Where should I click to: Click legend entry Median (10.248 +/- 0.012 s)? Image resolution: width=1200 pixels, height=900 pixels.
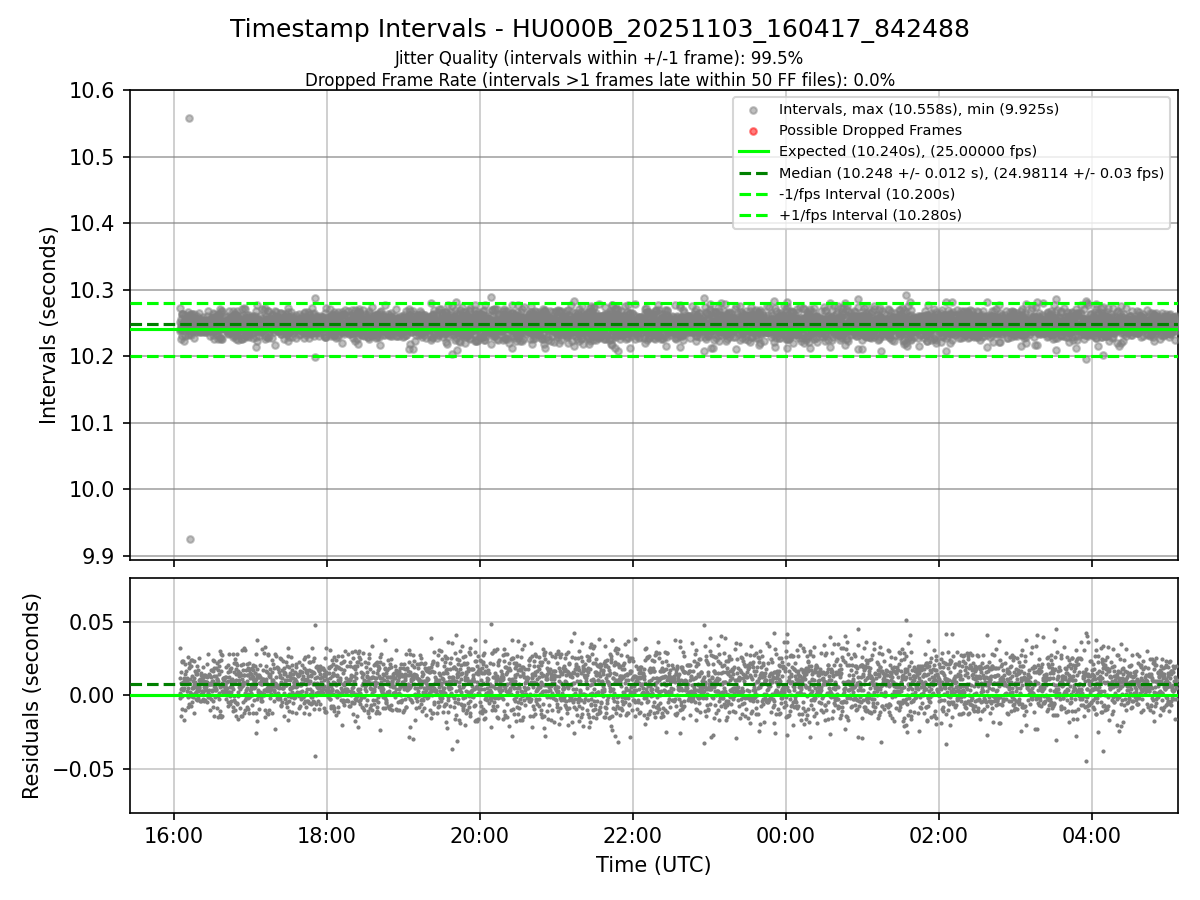pos(971,173)
